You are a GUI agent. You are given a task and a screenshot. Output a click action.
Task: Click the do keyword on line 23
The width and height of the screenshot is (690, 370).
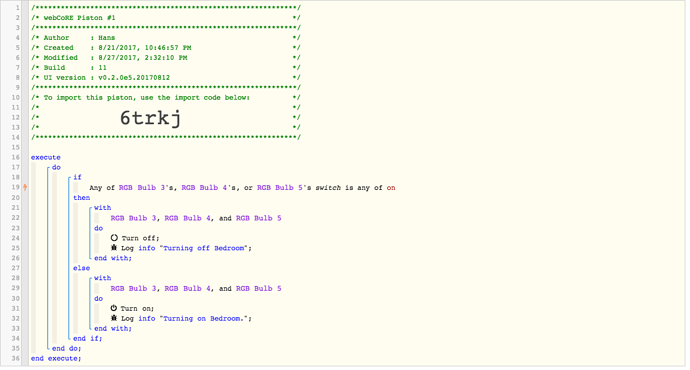click(x=98, y=228)
